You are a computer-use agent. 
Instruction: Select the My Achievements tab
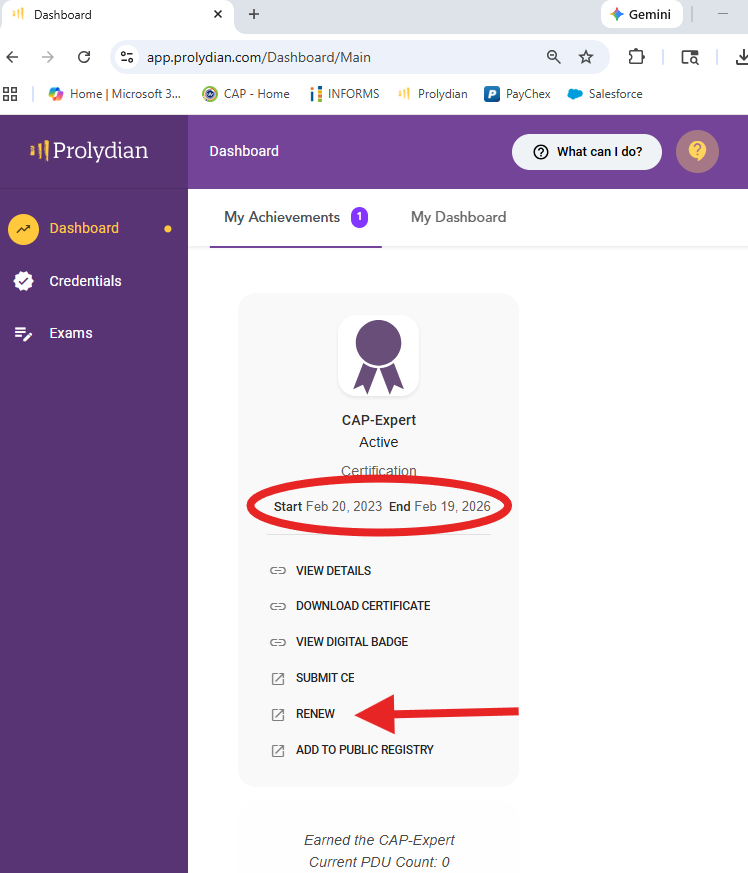coord(282,217)
